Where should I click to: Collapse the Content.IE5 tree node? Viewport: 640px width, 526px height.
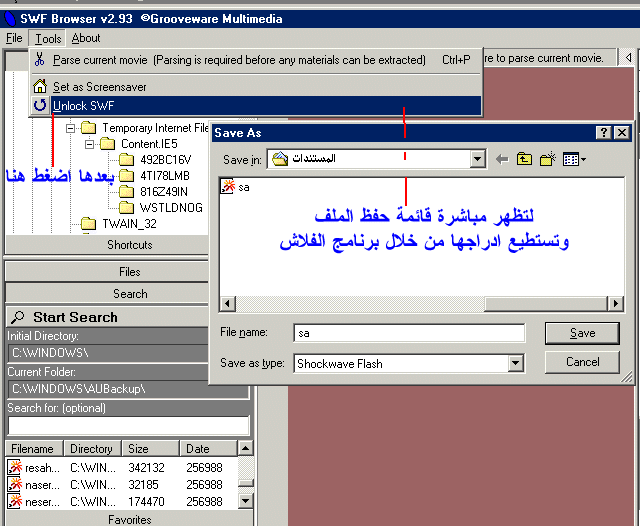click(89, 144)
